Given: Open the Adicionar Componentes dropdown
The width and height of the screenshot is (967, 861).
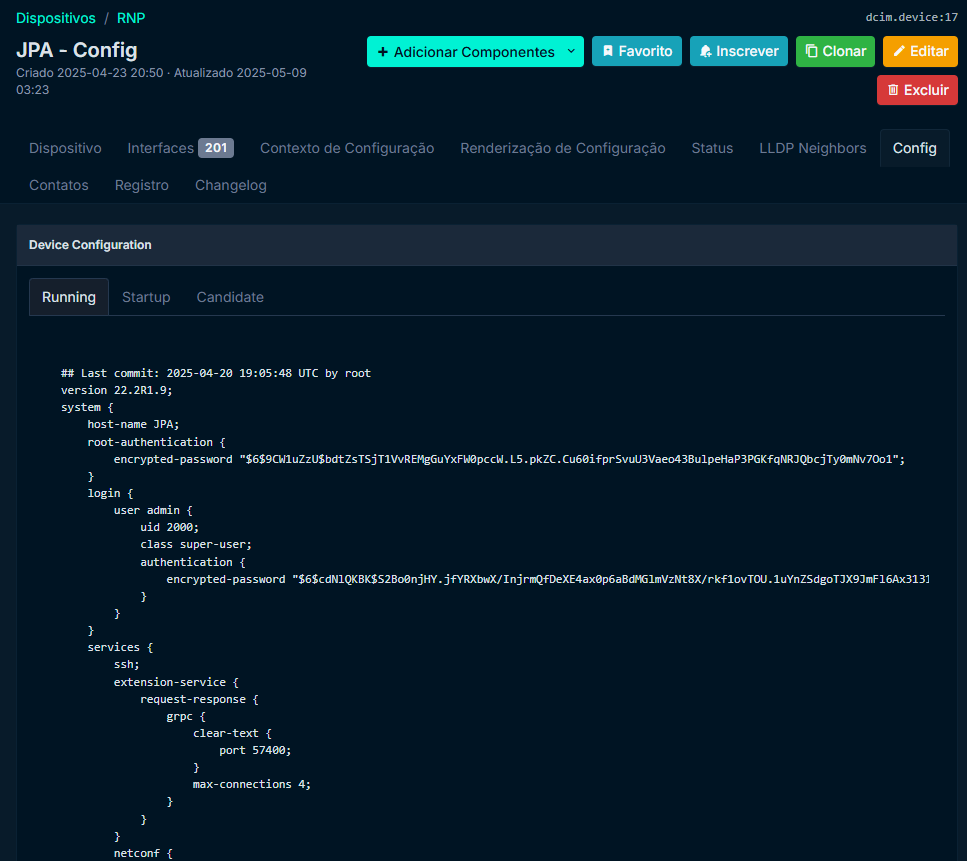Looking at the screenshot, I should (571, 50).
